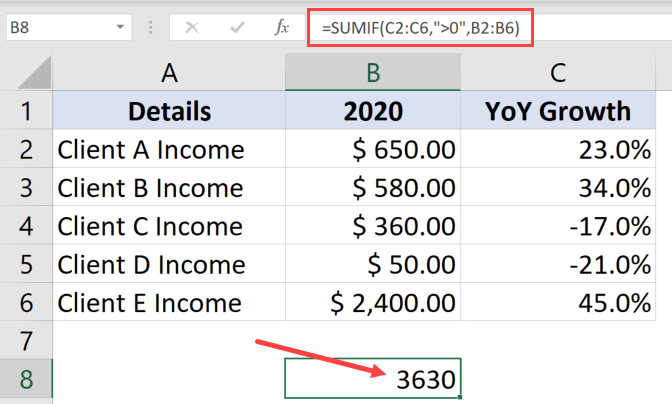Image resolution: width=672 pixels, height=404 pixels.
Task: Select column C header
Action: click(x=560, y=72)
